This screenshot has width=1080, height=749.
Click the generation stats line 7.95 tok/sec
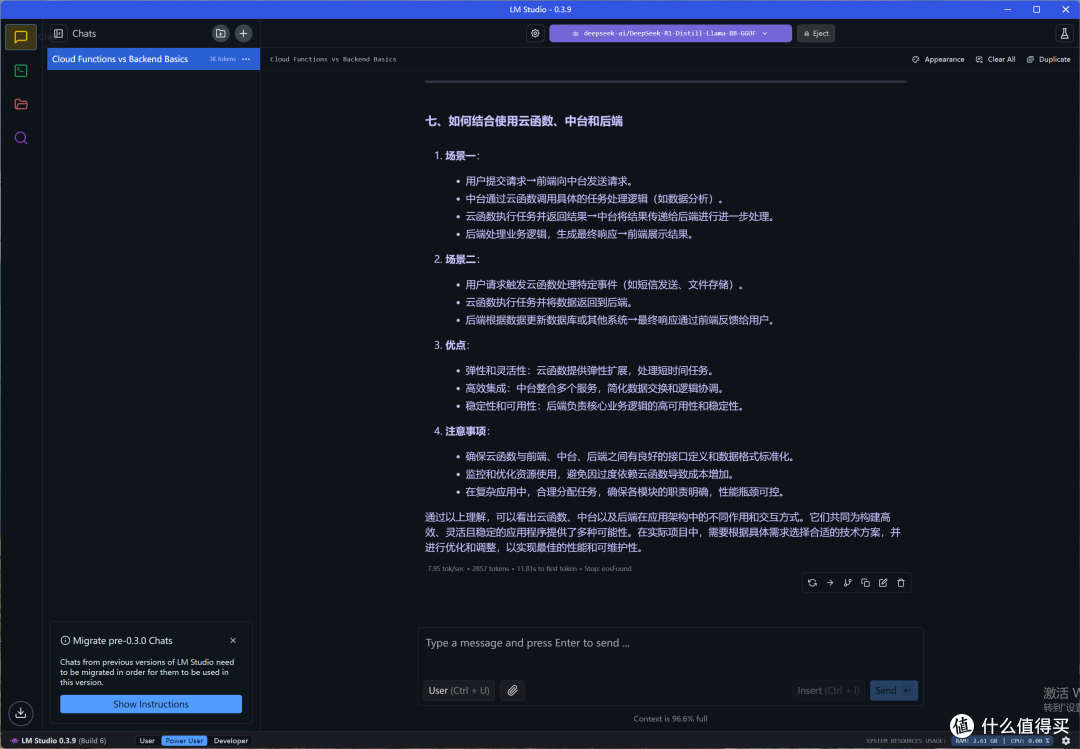coord(529,568)
